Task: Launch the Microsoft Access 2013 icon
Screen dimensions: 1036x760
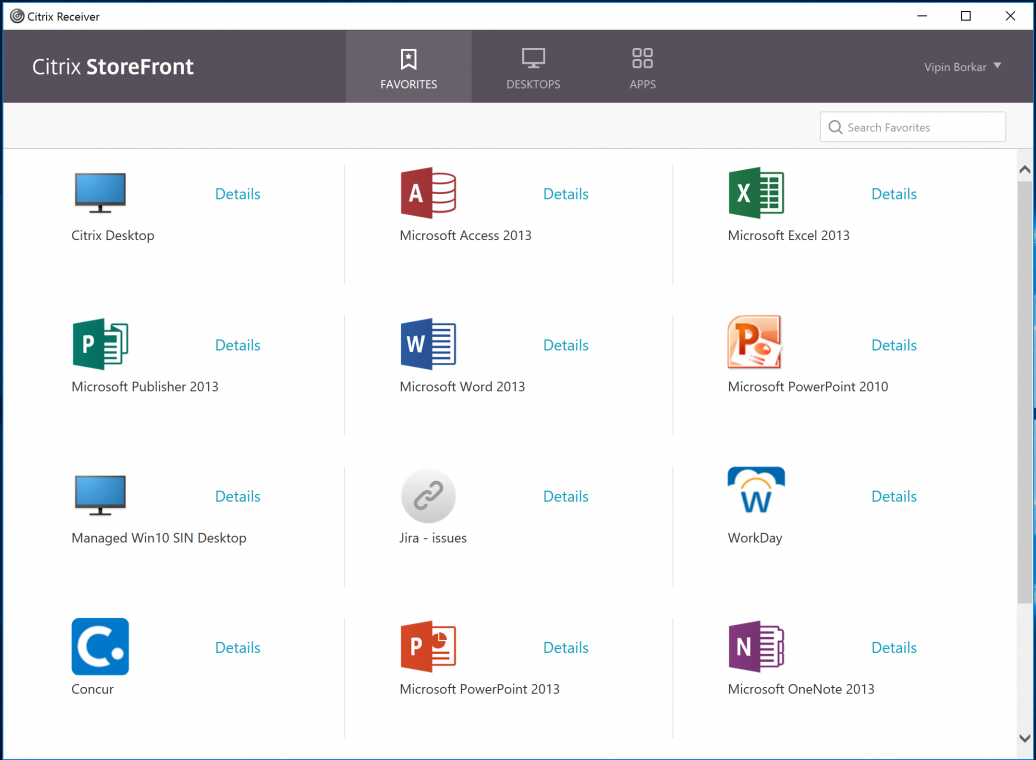Action: pyautogui.click(x=428, y=193)
